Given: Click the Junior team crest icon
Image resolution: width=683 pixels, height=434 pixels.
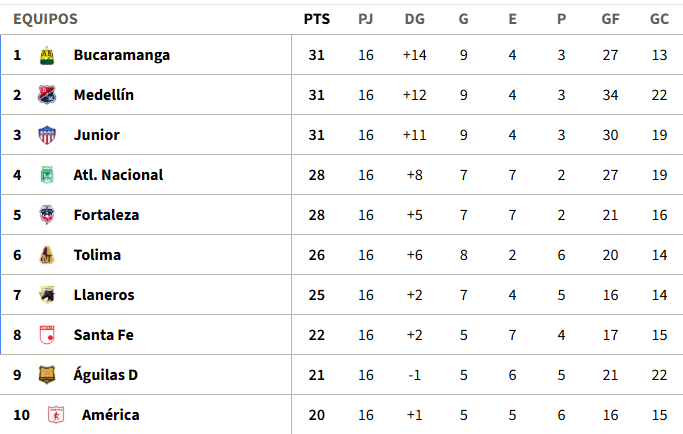Looking at the screenshot, I should 46,135.
